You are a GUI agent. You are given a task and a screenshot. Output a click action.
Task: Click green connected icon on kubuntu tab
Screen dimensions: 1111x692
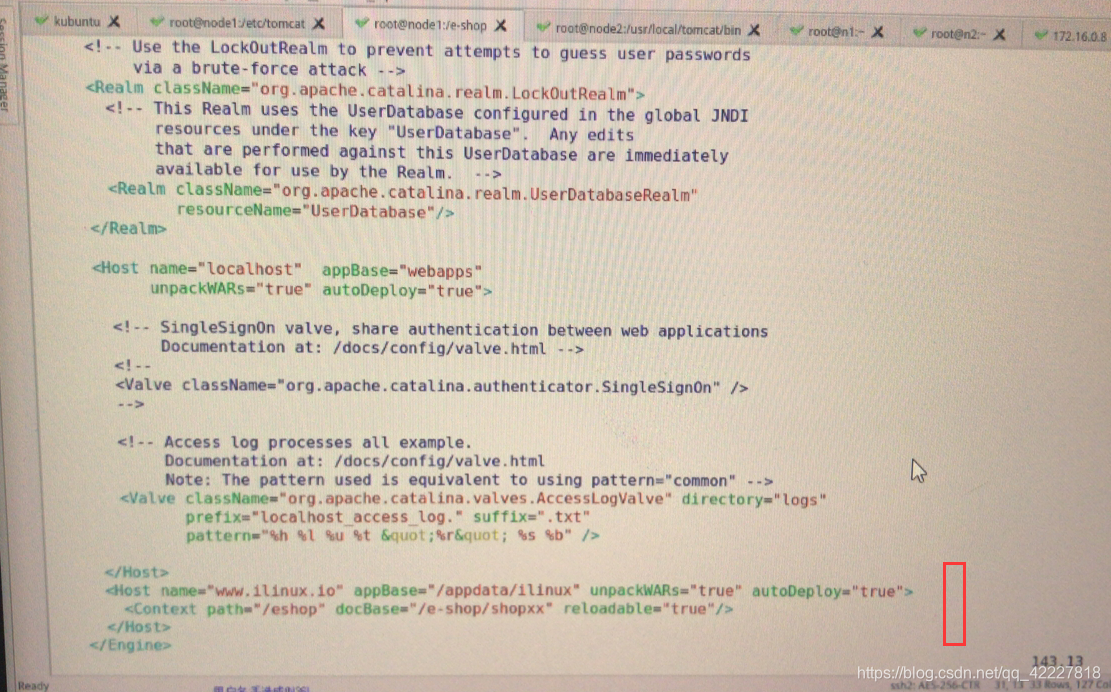tap(41, 21)
